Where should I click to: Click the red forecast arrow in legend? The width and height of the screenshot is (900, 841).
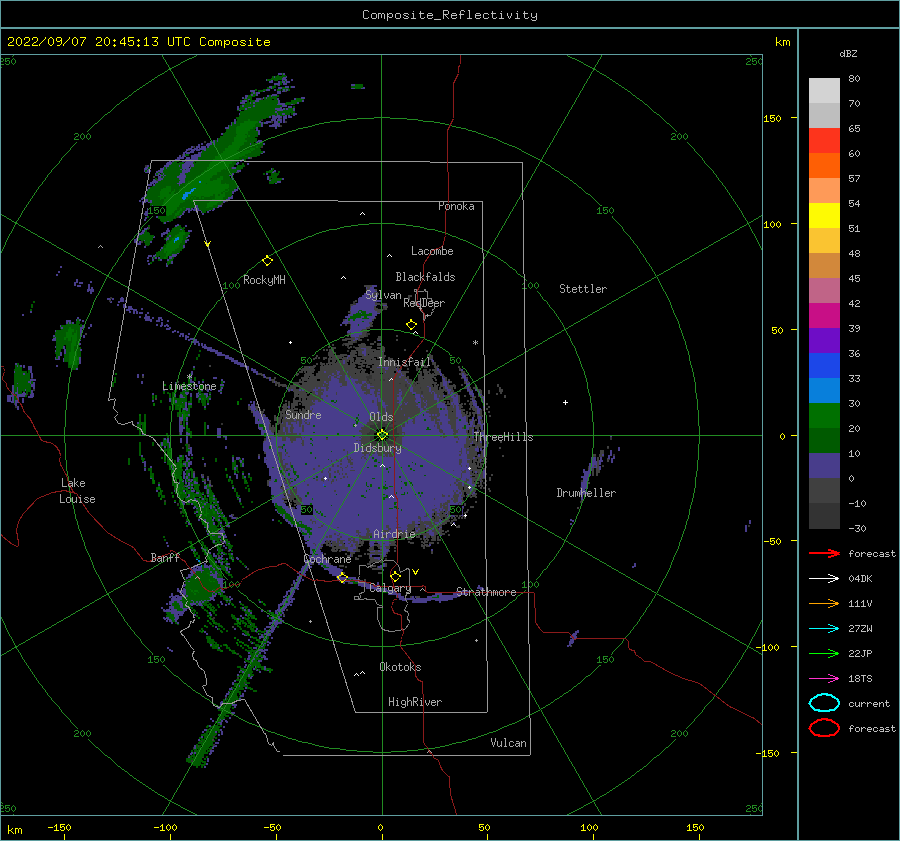824,553
